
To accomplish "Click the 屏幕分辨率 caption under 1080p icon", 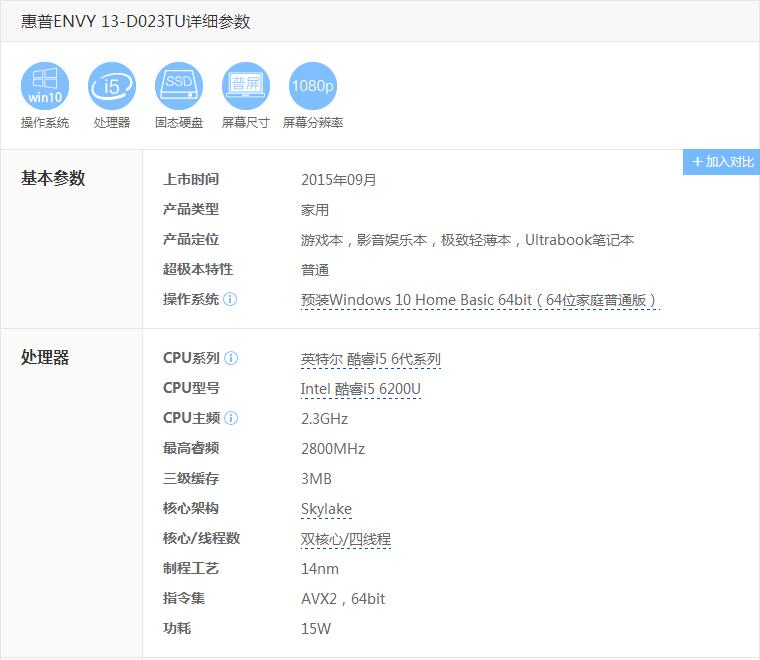I will point(313,123).
